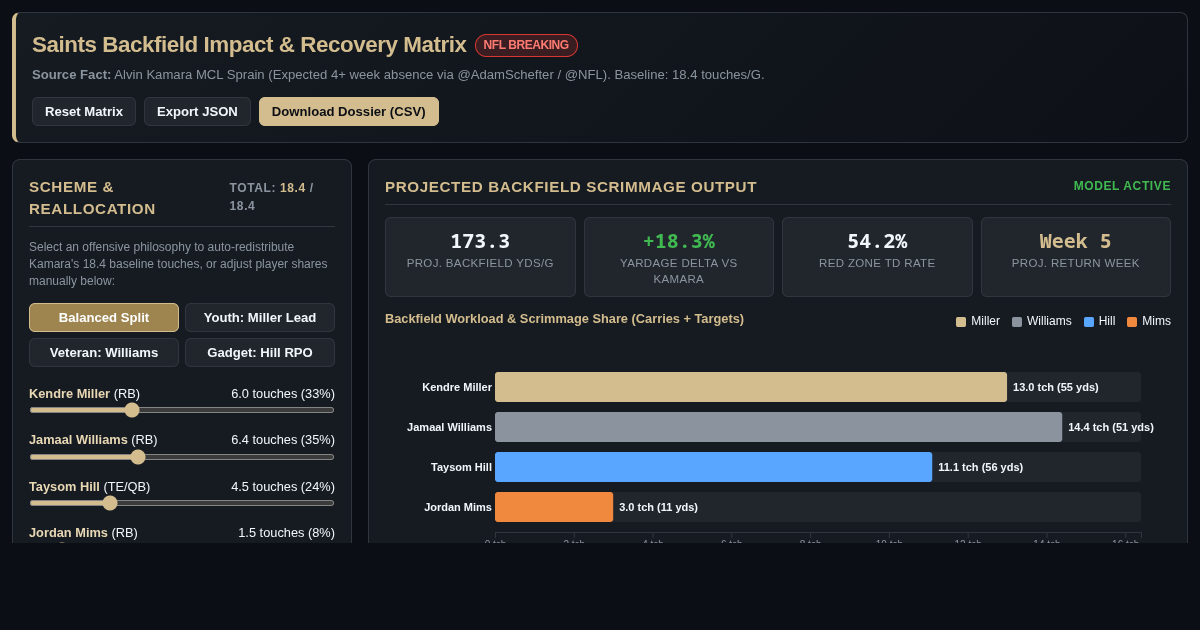Click Taysom Hill's blue chart bar
Image resolution: width=1200 pixels, height=630 pixels.
click(713, 467)
